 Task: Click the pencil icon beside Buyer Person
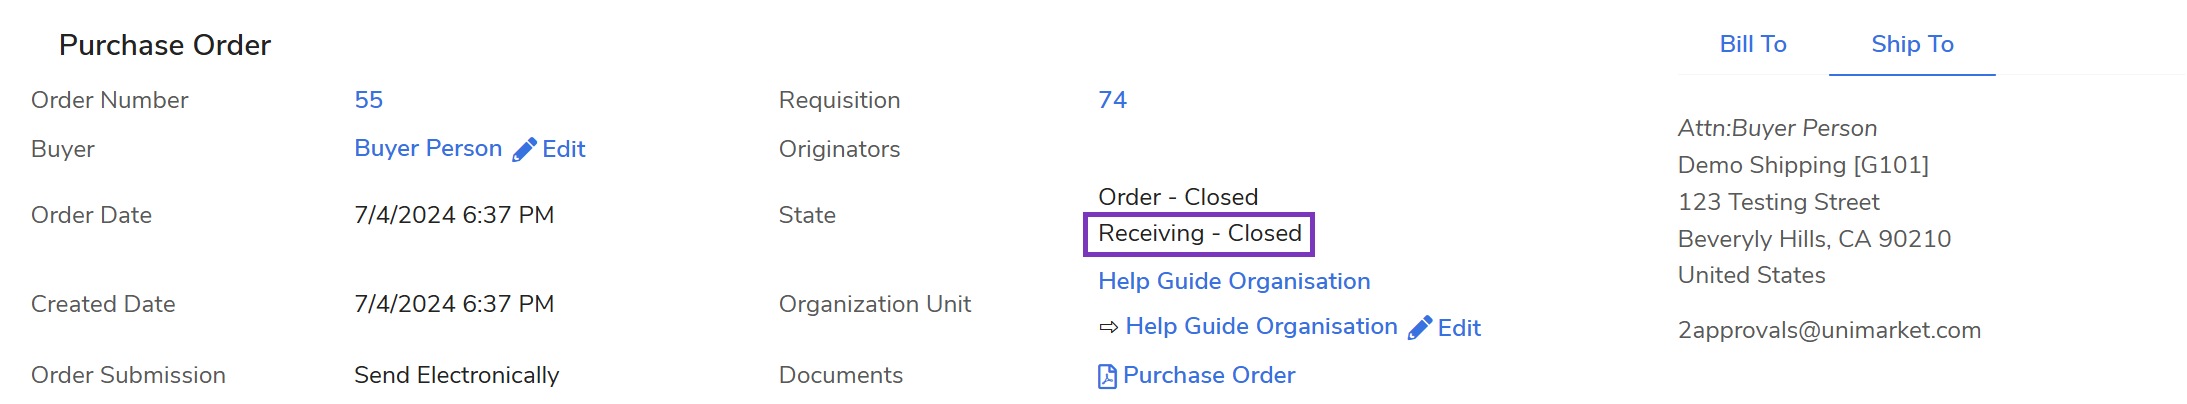[x=524, y=150]
